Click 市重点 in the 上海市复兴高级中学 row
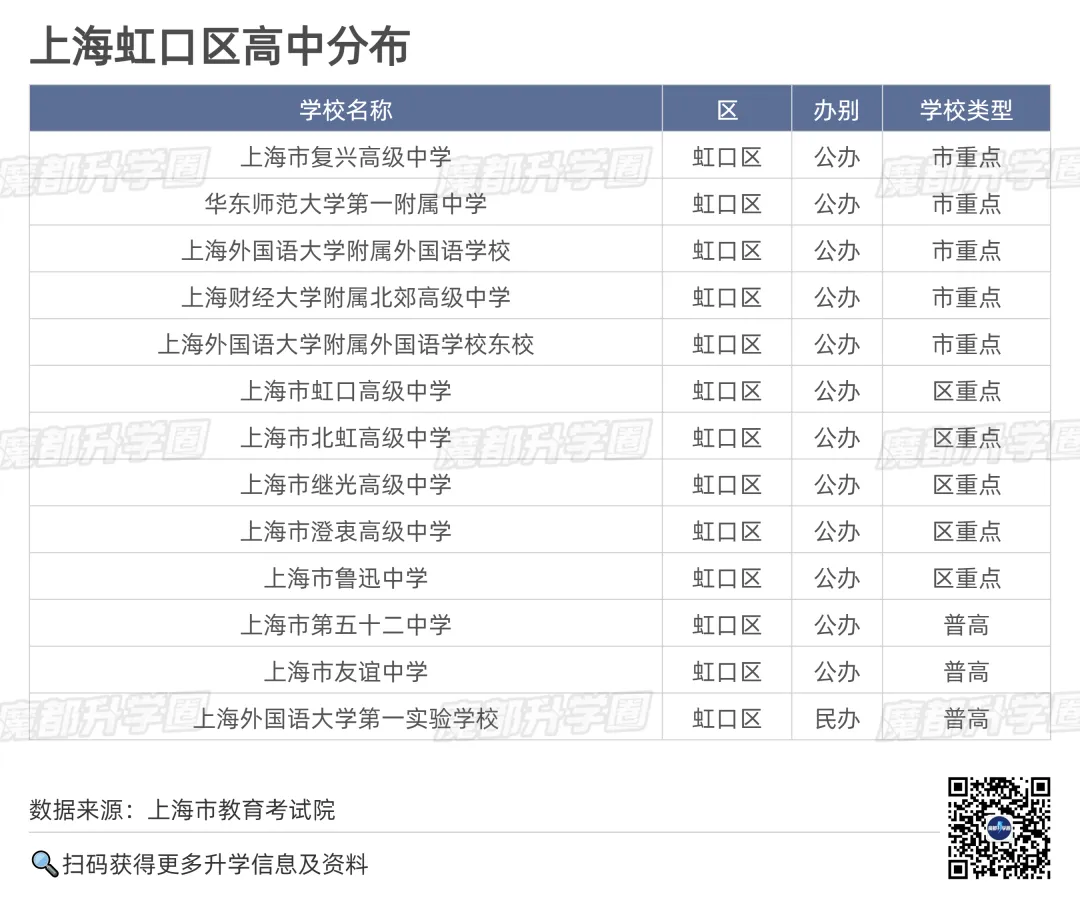 coord(966,156)
